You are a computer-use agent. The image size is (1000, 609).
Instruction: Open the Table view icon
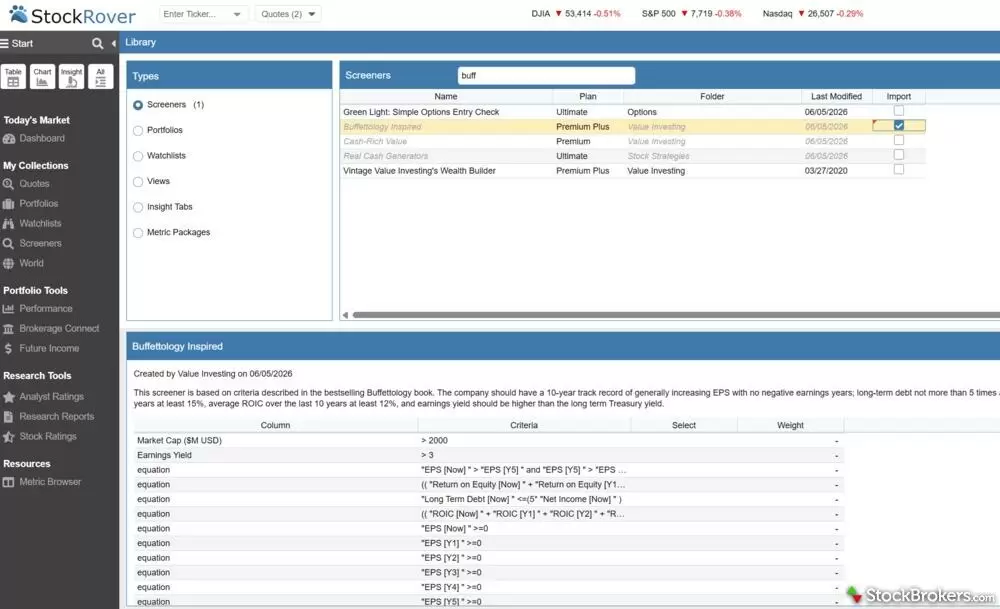[x=13, y=77]
